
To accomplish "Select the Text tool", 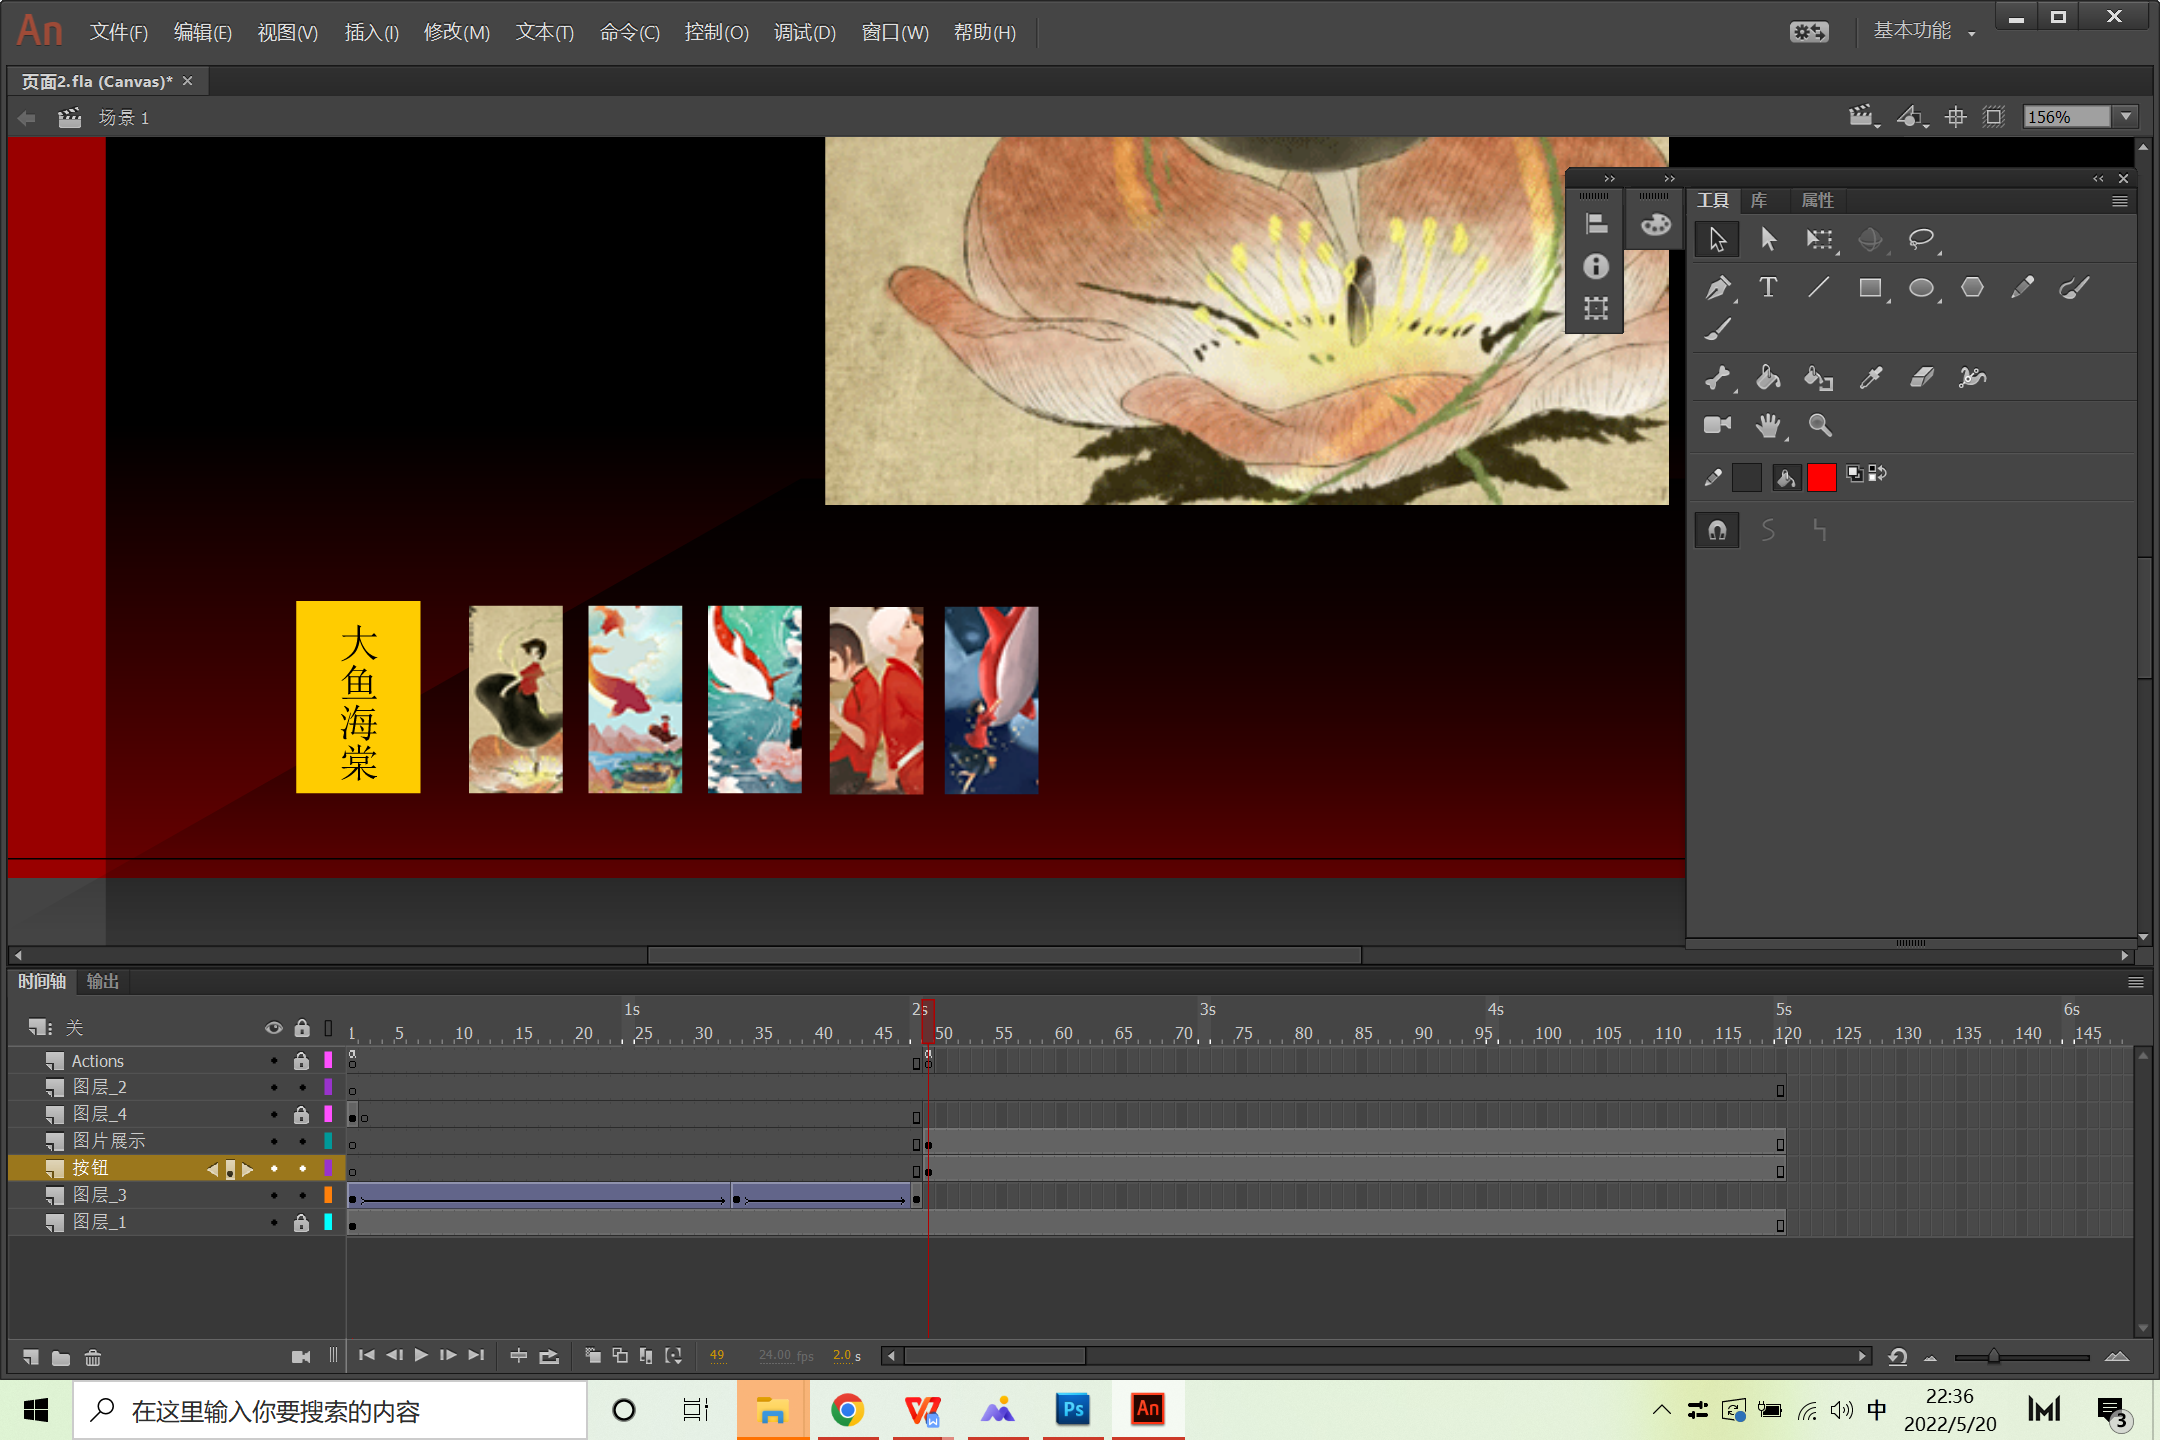I will 1768,288.
